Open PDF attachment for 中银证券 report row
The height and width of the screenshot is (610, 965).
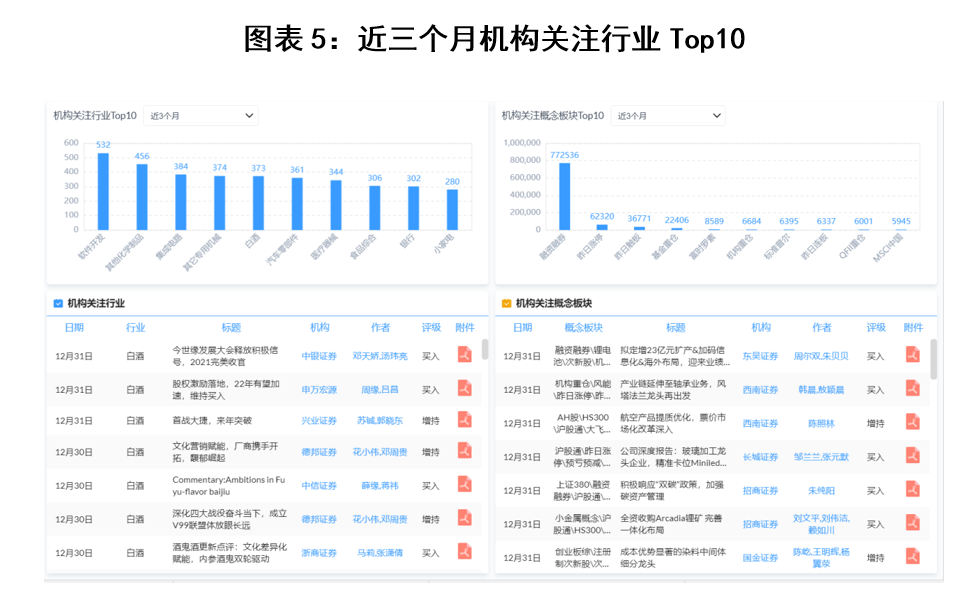[464, 355]
